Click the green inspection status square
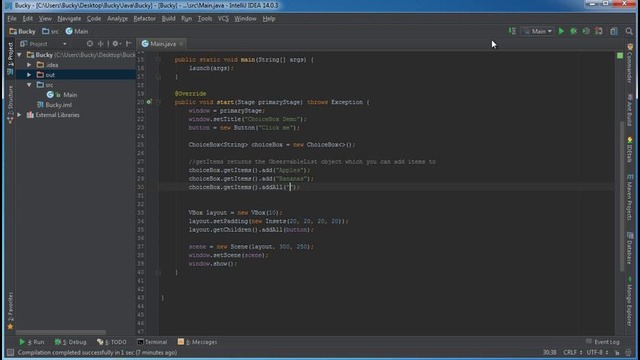 pos(620,56)
